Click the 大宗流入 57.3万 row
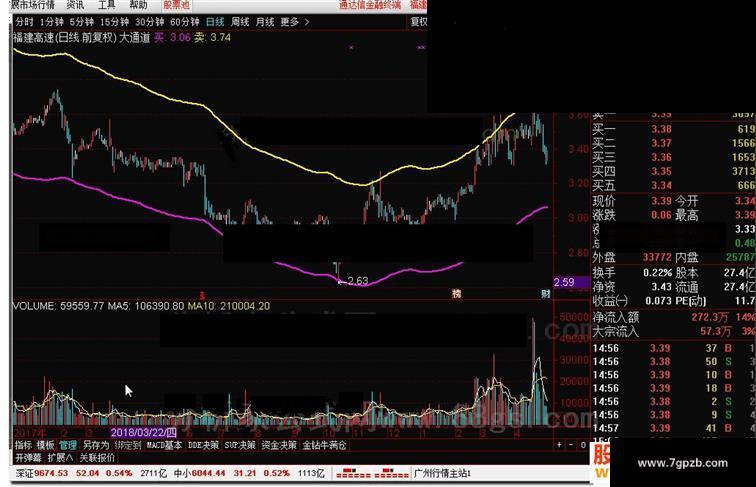The height and width of the screenshot is (487, 756). (674, 331)
